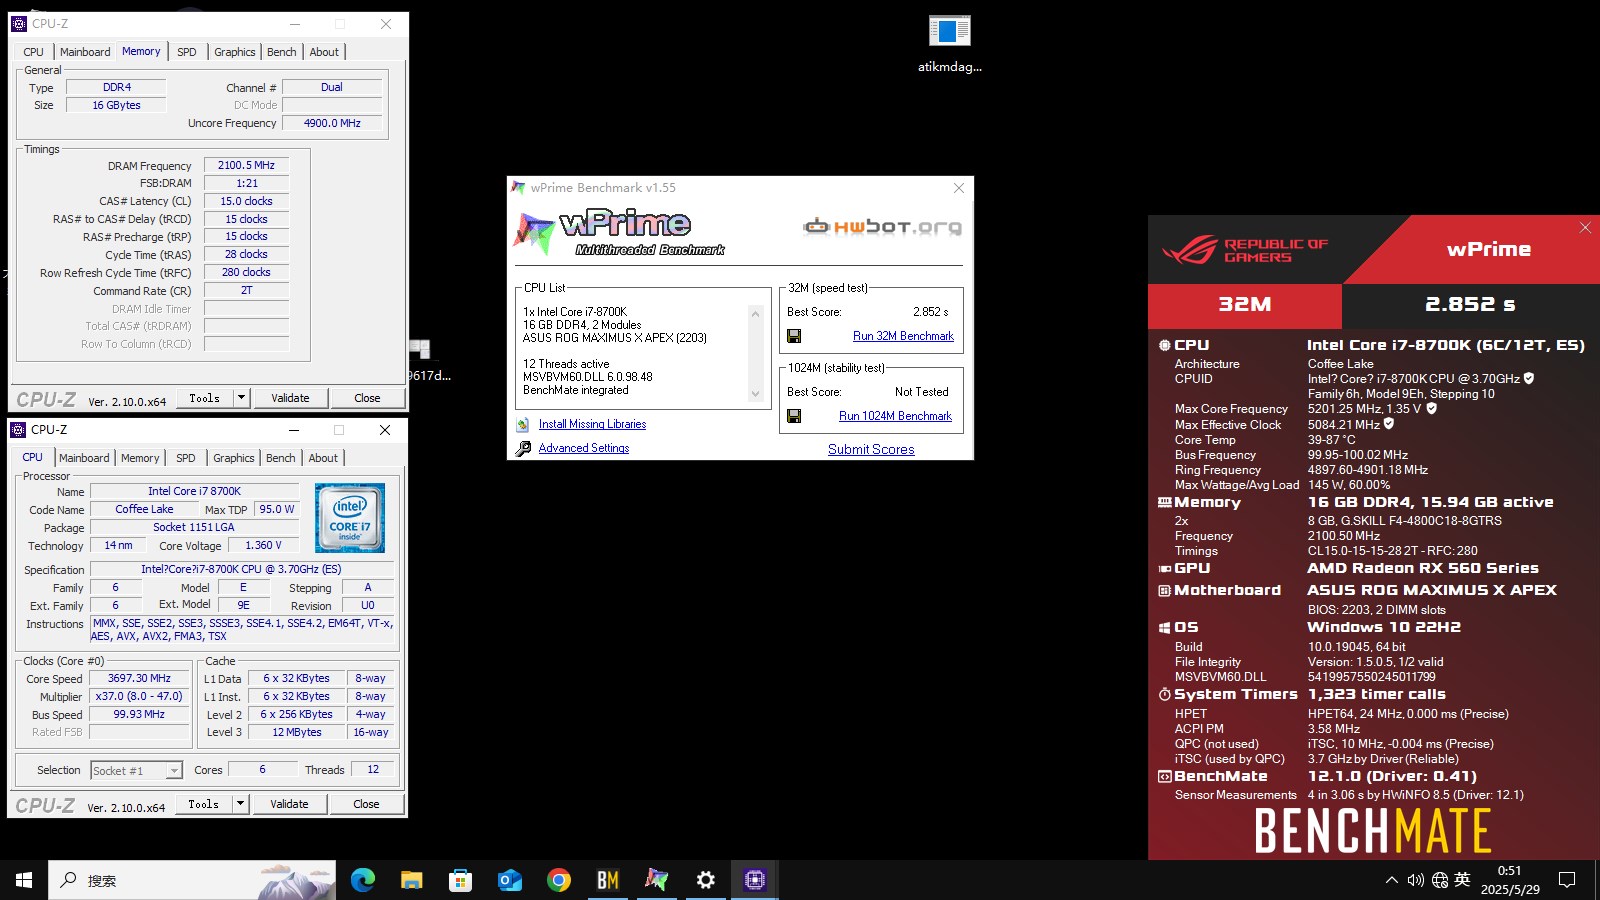Viewport: 1600px width, 900px height.
Task: Click the DRAM Frequency 2100.5 MHz field
Action: (246, 165)
